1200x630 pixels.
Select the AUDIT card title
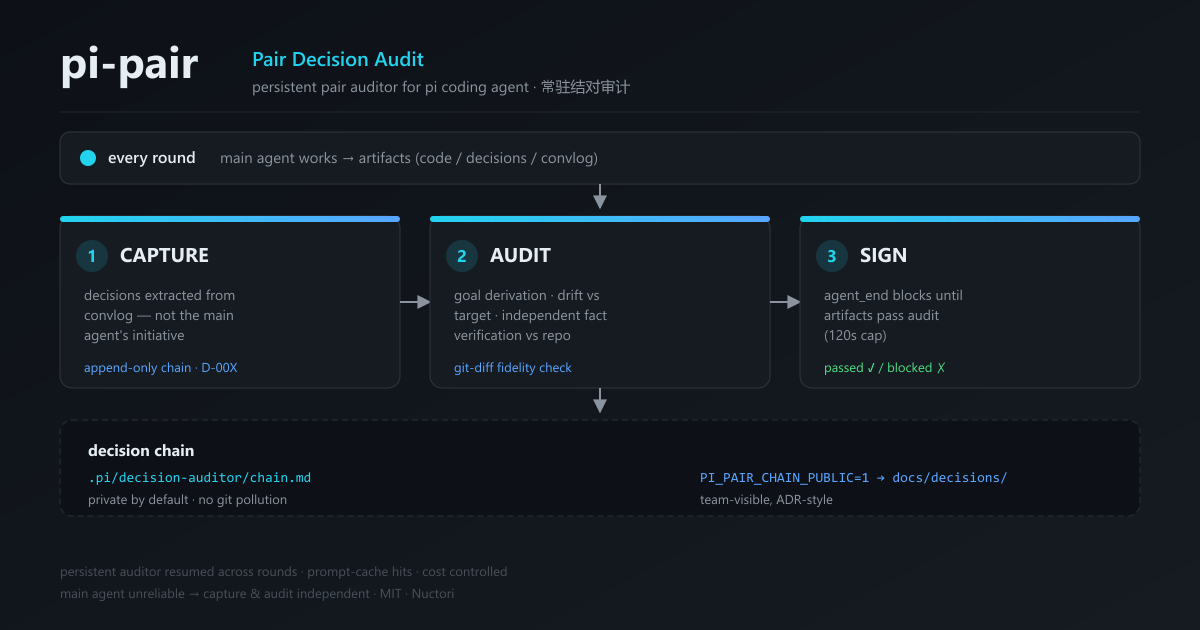(x=520, y=256)
